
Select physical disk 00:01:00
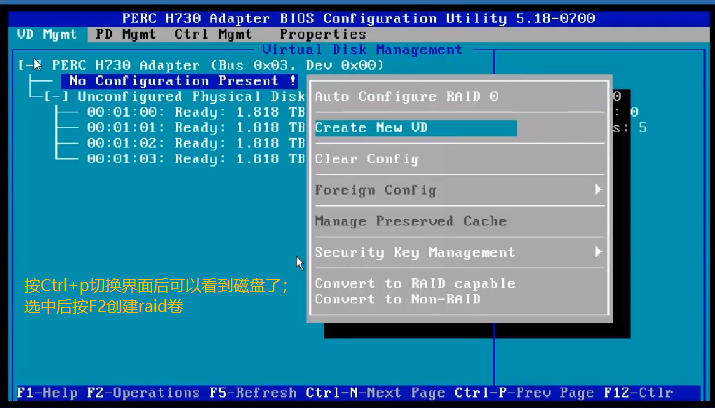pyautogui.click(x=196, y=112)
